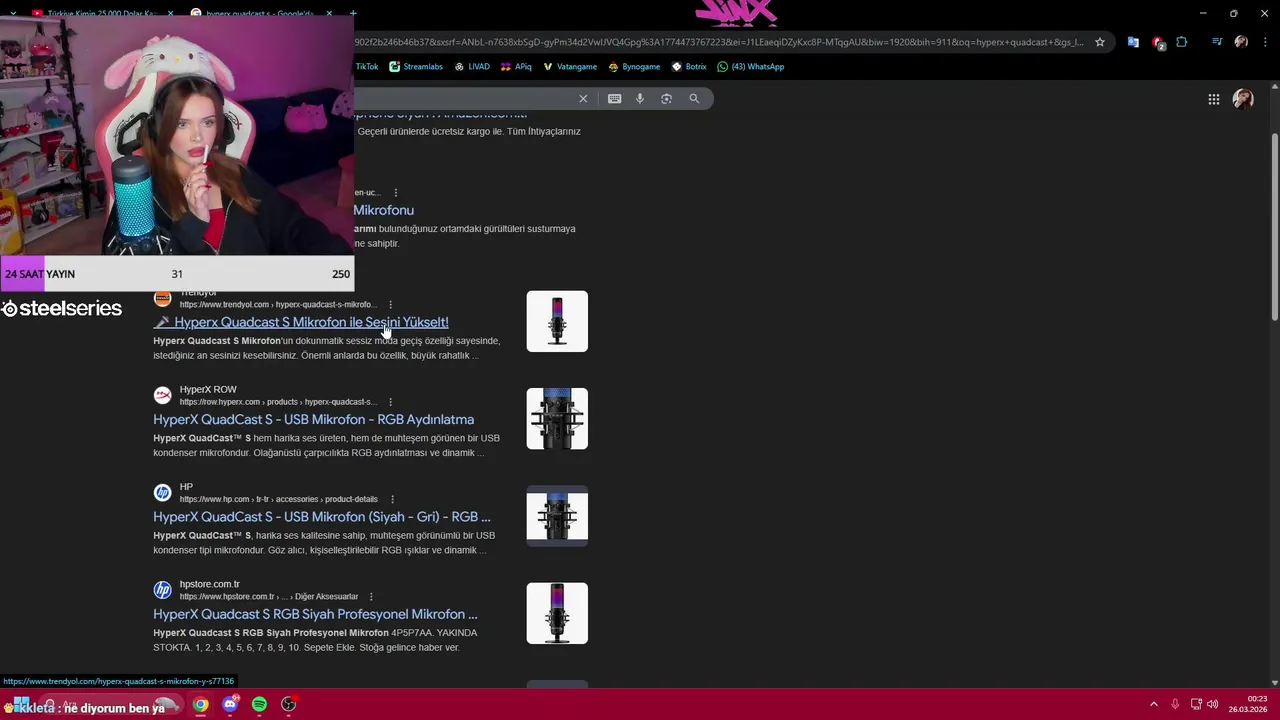Open the WhatsApp bookmark

coord(751,67)
